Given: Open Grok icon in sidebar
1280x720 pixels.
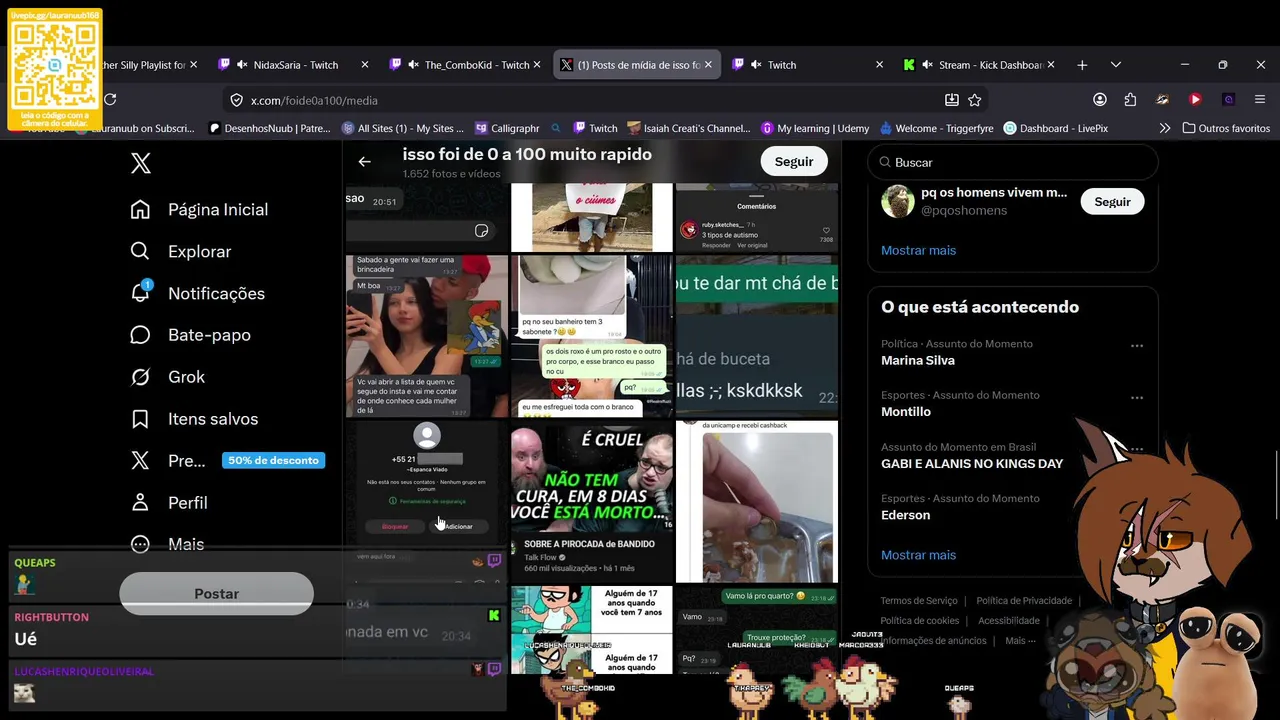Looking at the screenshot, I should click(x=140, y=377).
